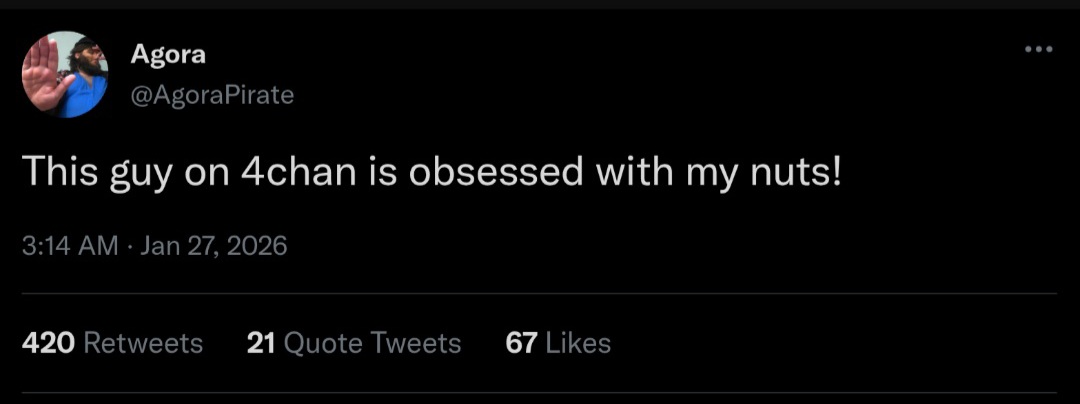The image size is (1080, 404).
Task: Select the word "Retweets" label
Action: tap(143, 343)
